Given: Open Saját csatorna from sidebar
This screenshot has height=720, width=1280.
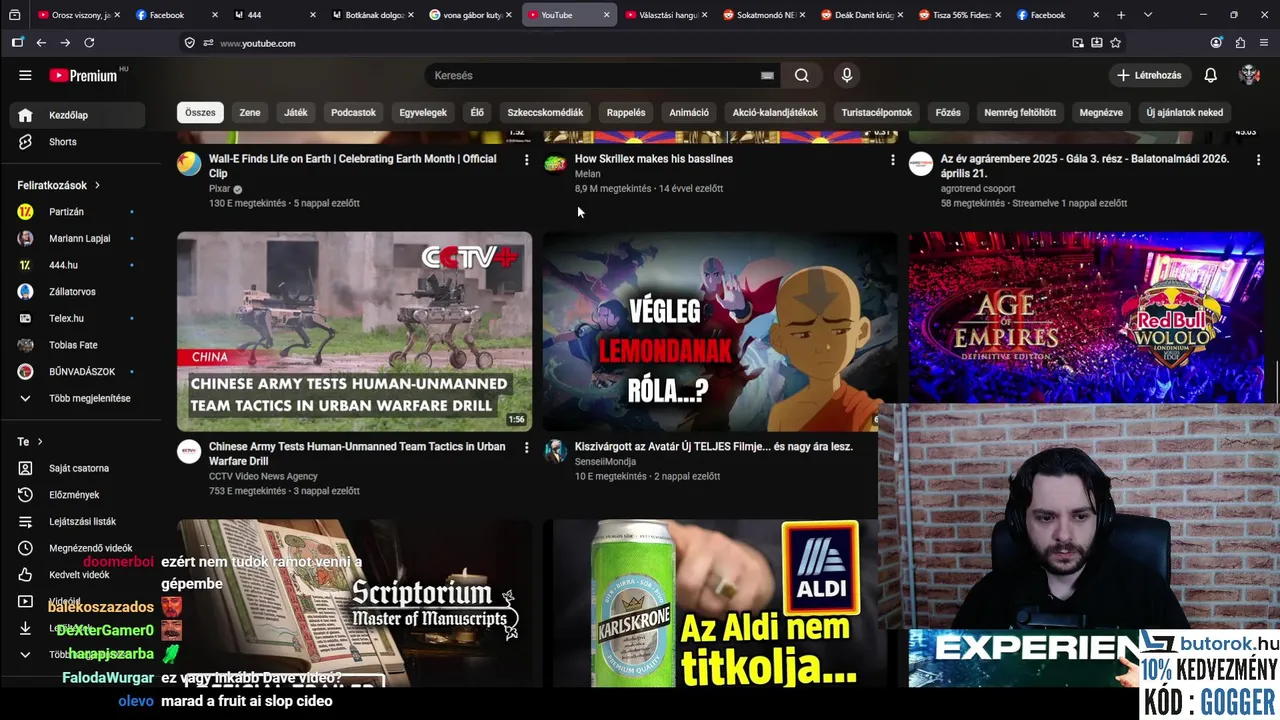Looking at the screenshot, I should pyautogui.click(x=78, y=468).
